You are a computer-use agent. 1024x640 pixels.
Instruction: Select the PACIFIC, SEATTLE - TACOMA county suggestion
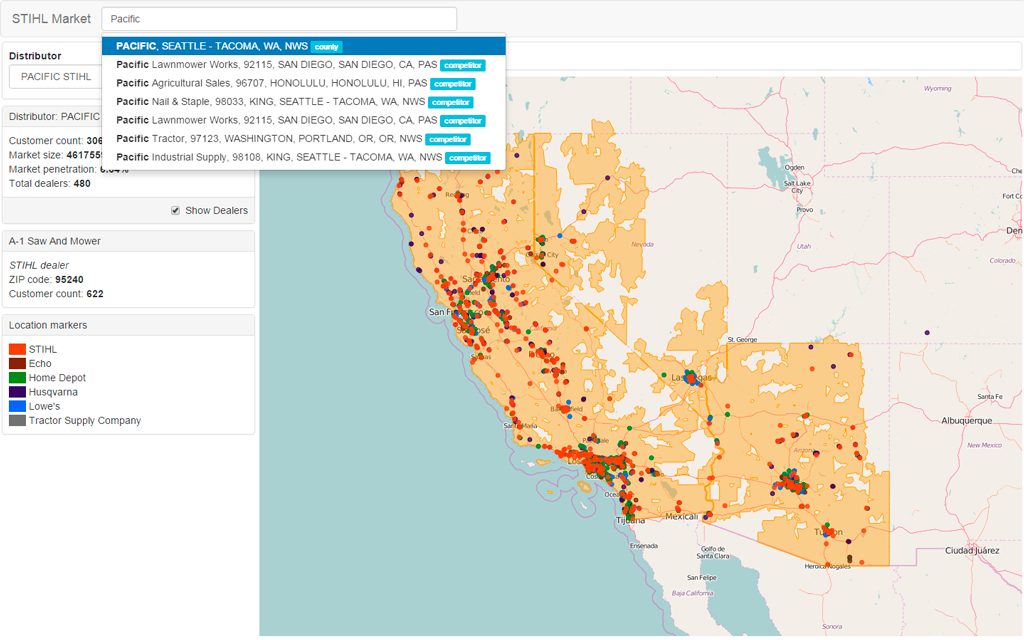(212, 46)
